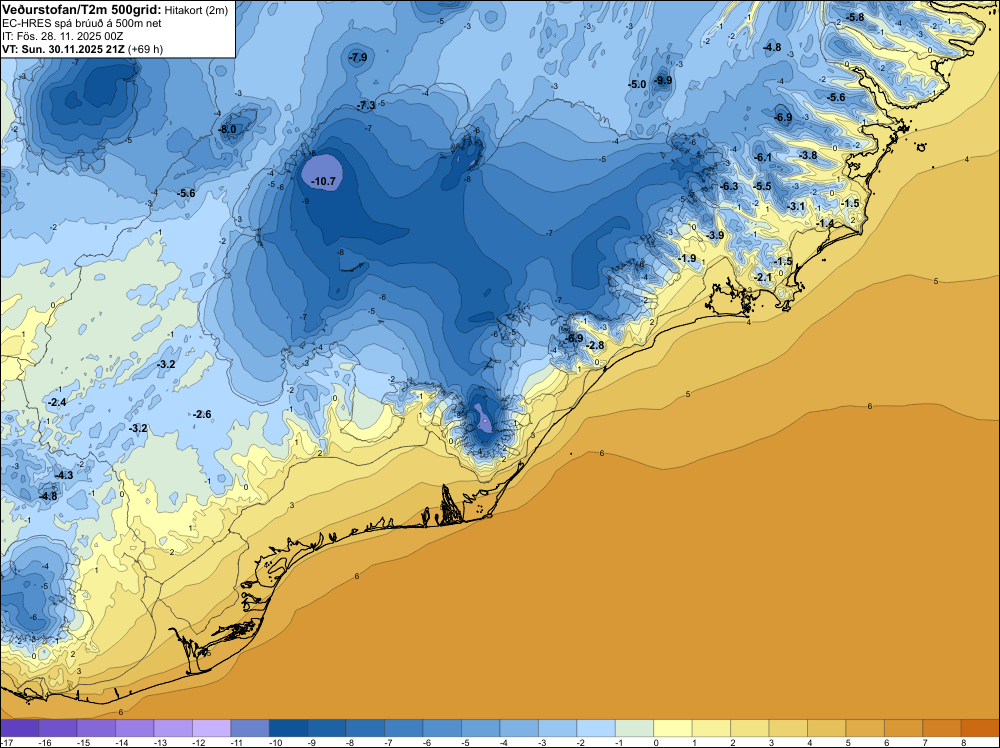Click the -2.4 temperature label
This screenshot has width=1000, height=748.
click(57, 402)
